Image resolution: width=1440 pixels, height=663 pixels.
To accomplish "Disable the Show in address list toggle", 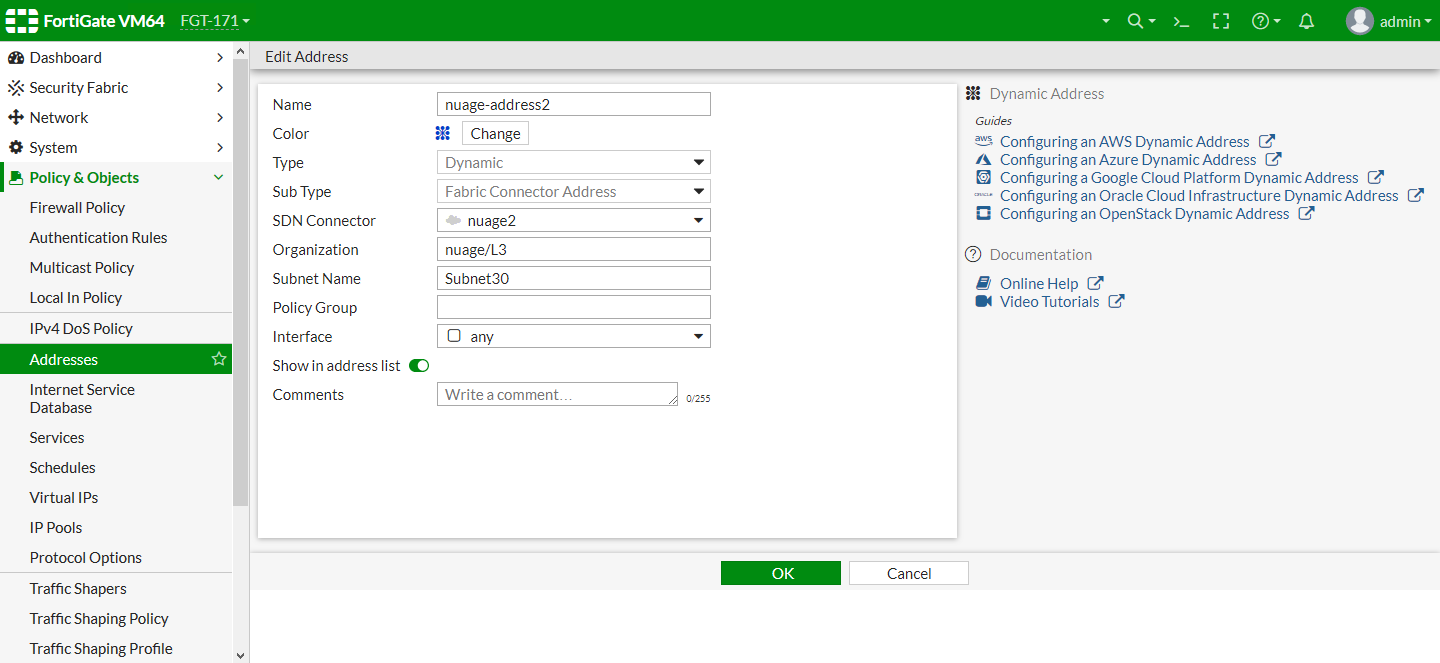I will (418, 365).
